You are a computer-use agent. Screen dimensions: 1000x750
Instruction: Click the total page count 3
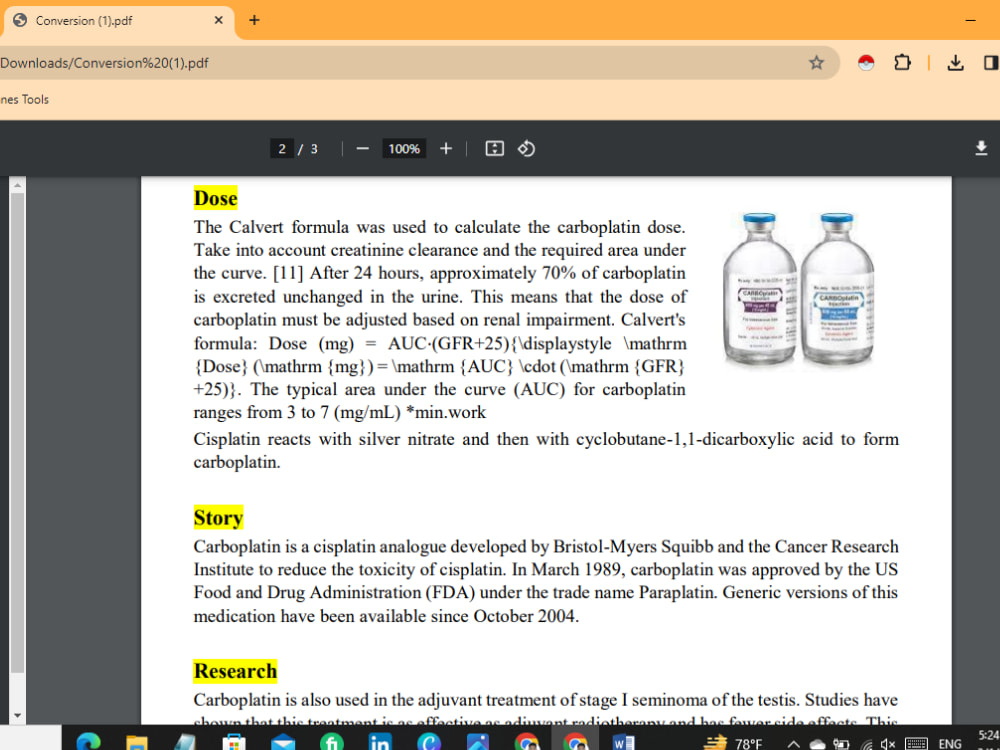(314, 149)
